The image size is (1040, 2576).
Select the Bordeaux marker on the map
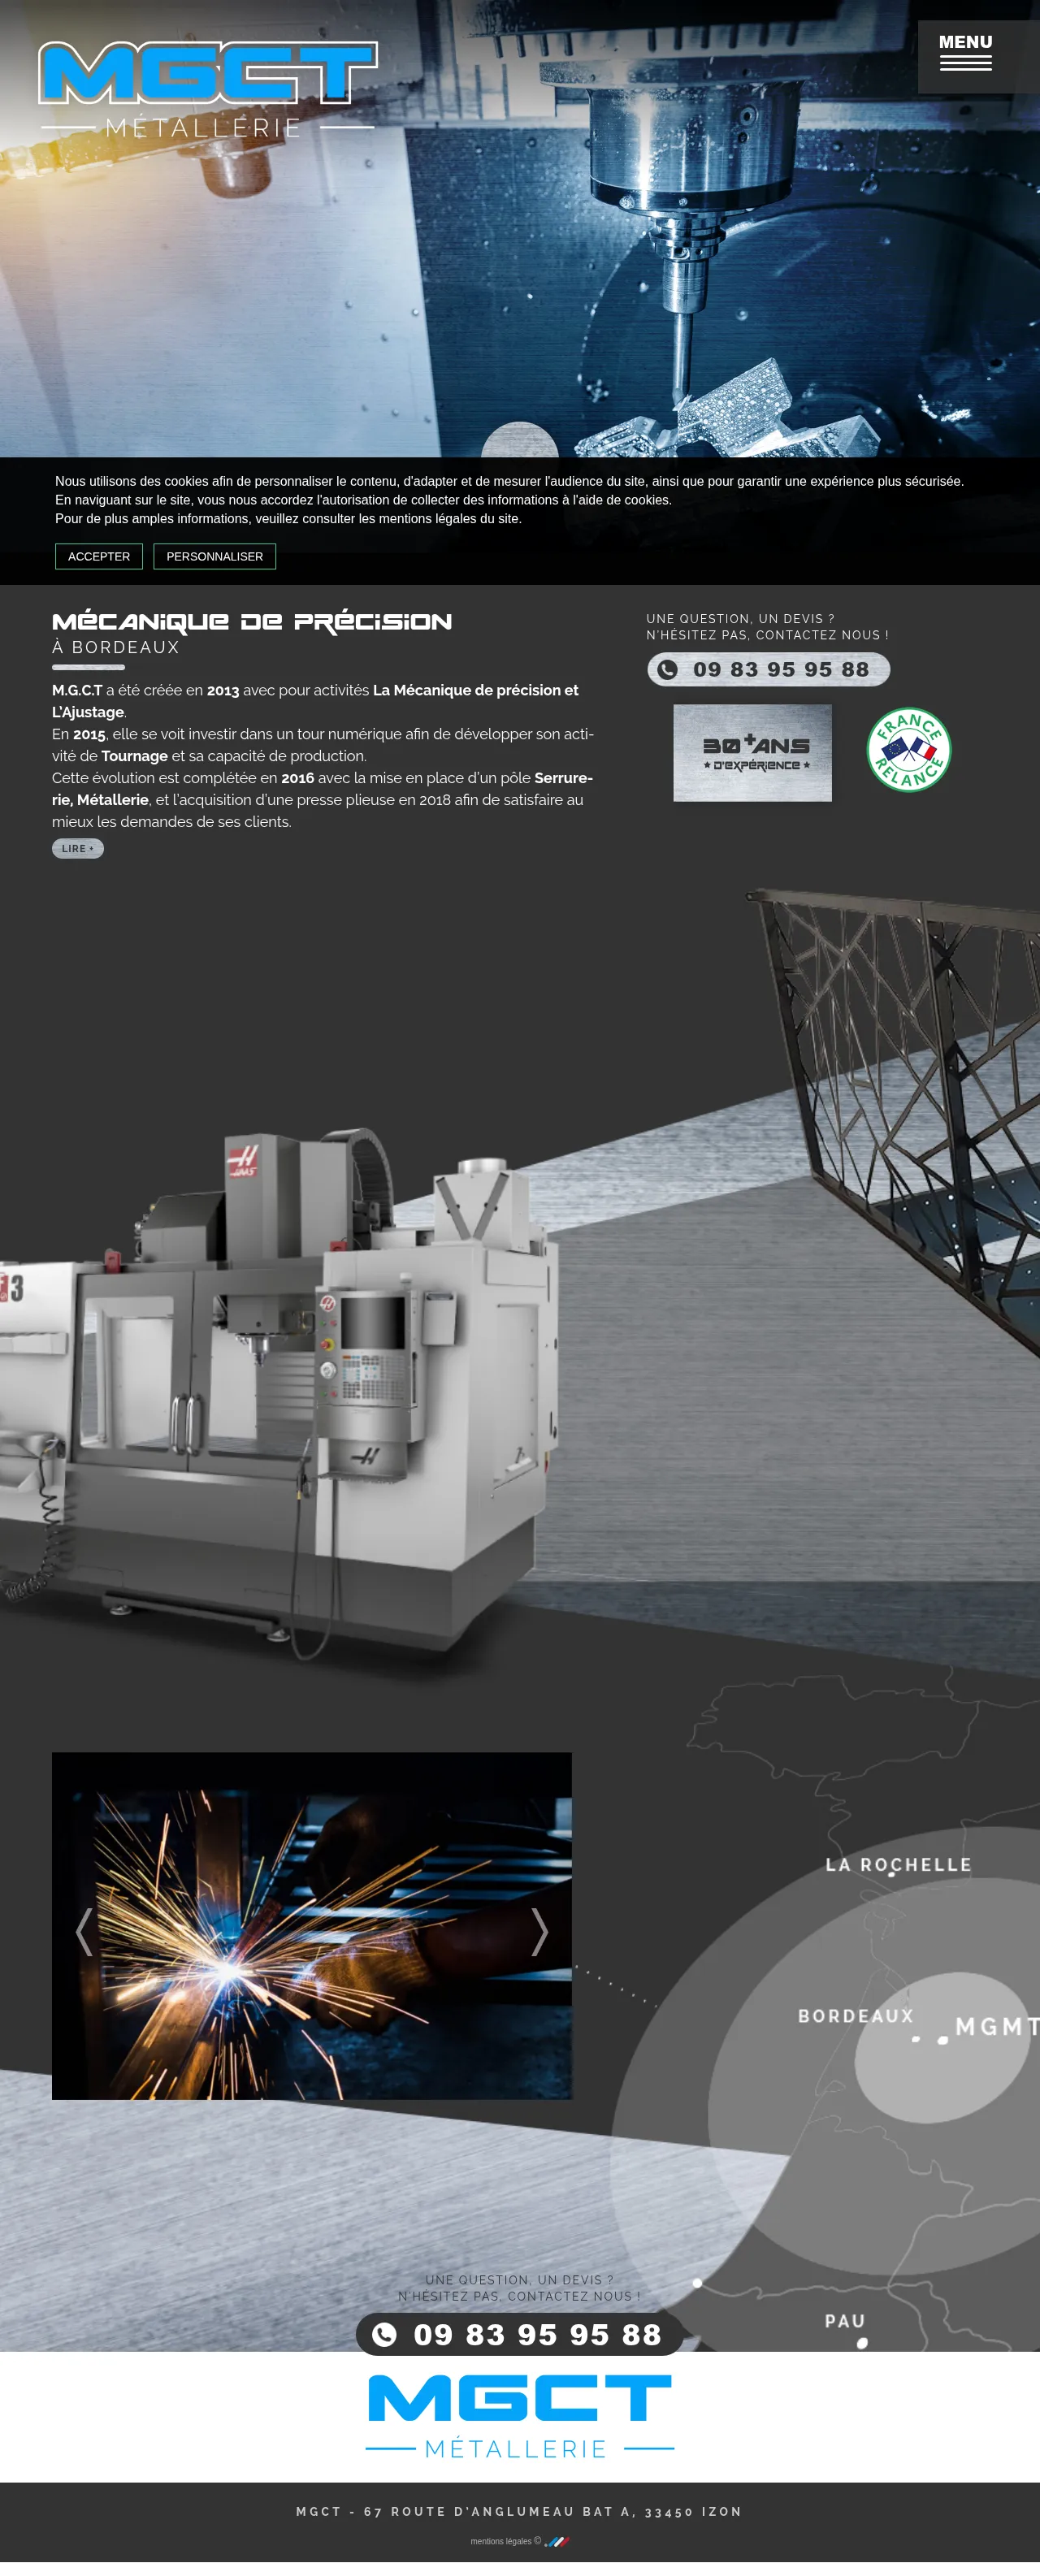915,2038
